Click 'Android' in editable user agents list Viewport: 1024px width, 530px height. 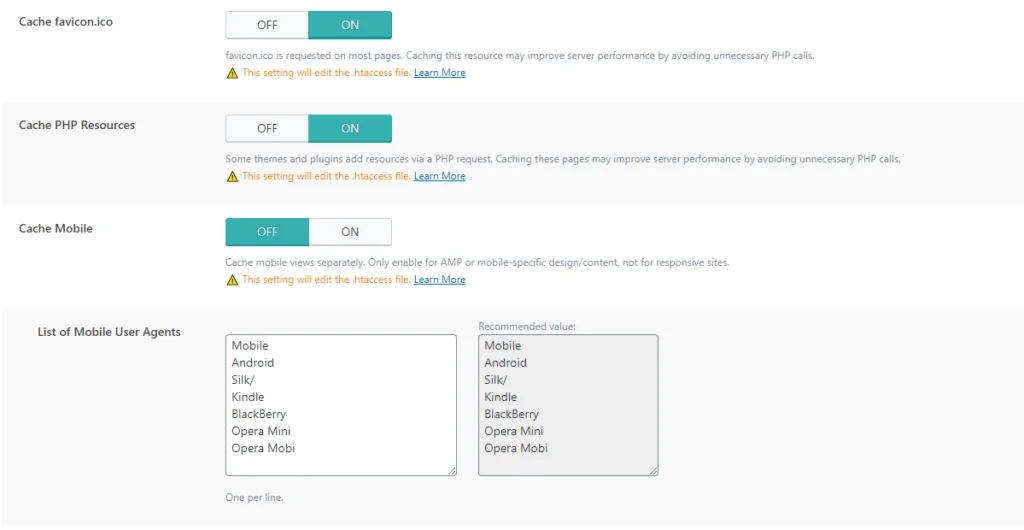(253, 363)
